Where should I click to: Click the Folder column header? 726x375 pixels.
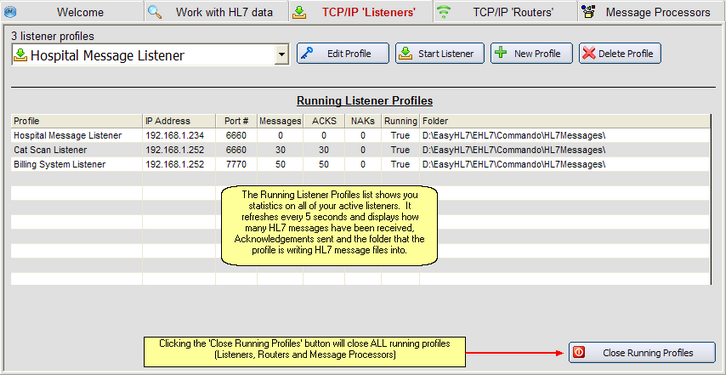(565, 121)
